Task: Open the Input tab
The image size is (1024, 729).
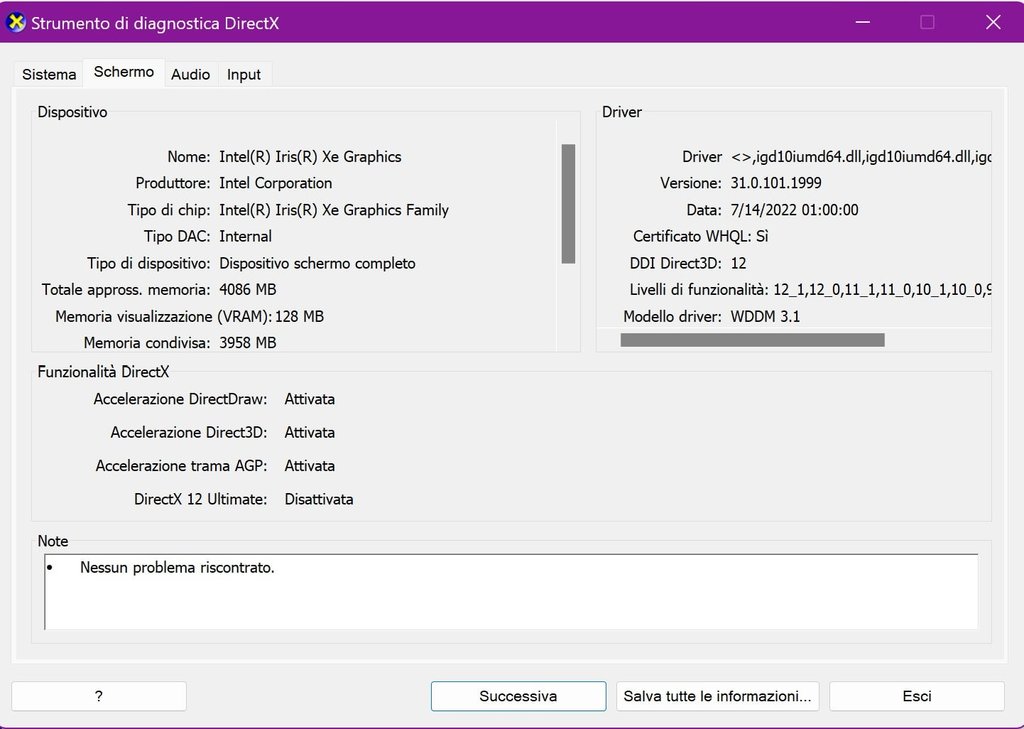Action: click(x=244, y=74)
